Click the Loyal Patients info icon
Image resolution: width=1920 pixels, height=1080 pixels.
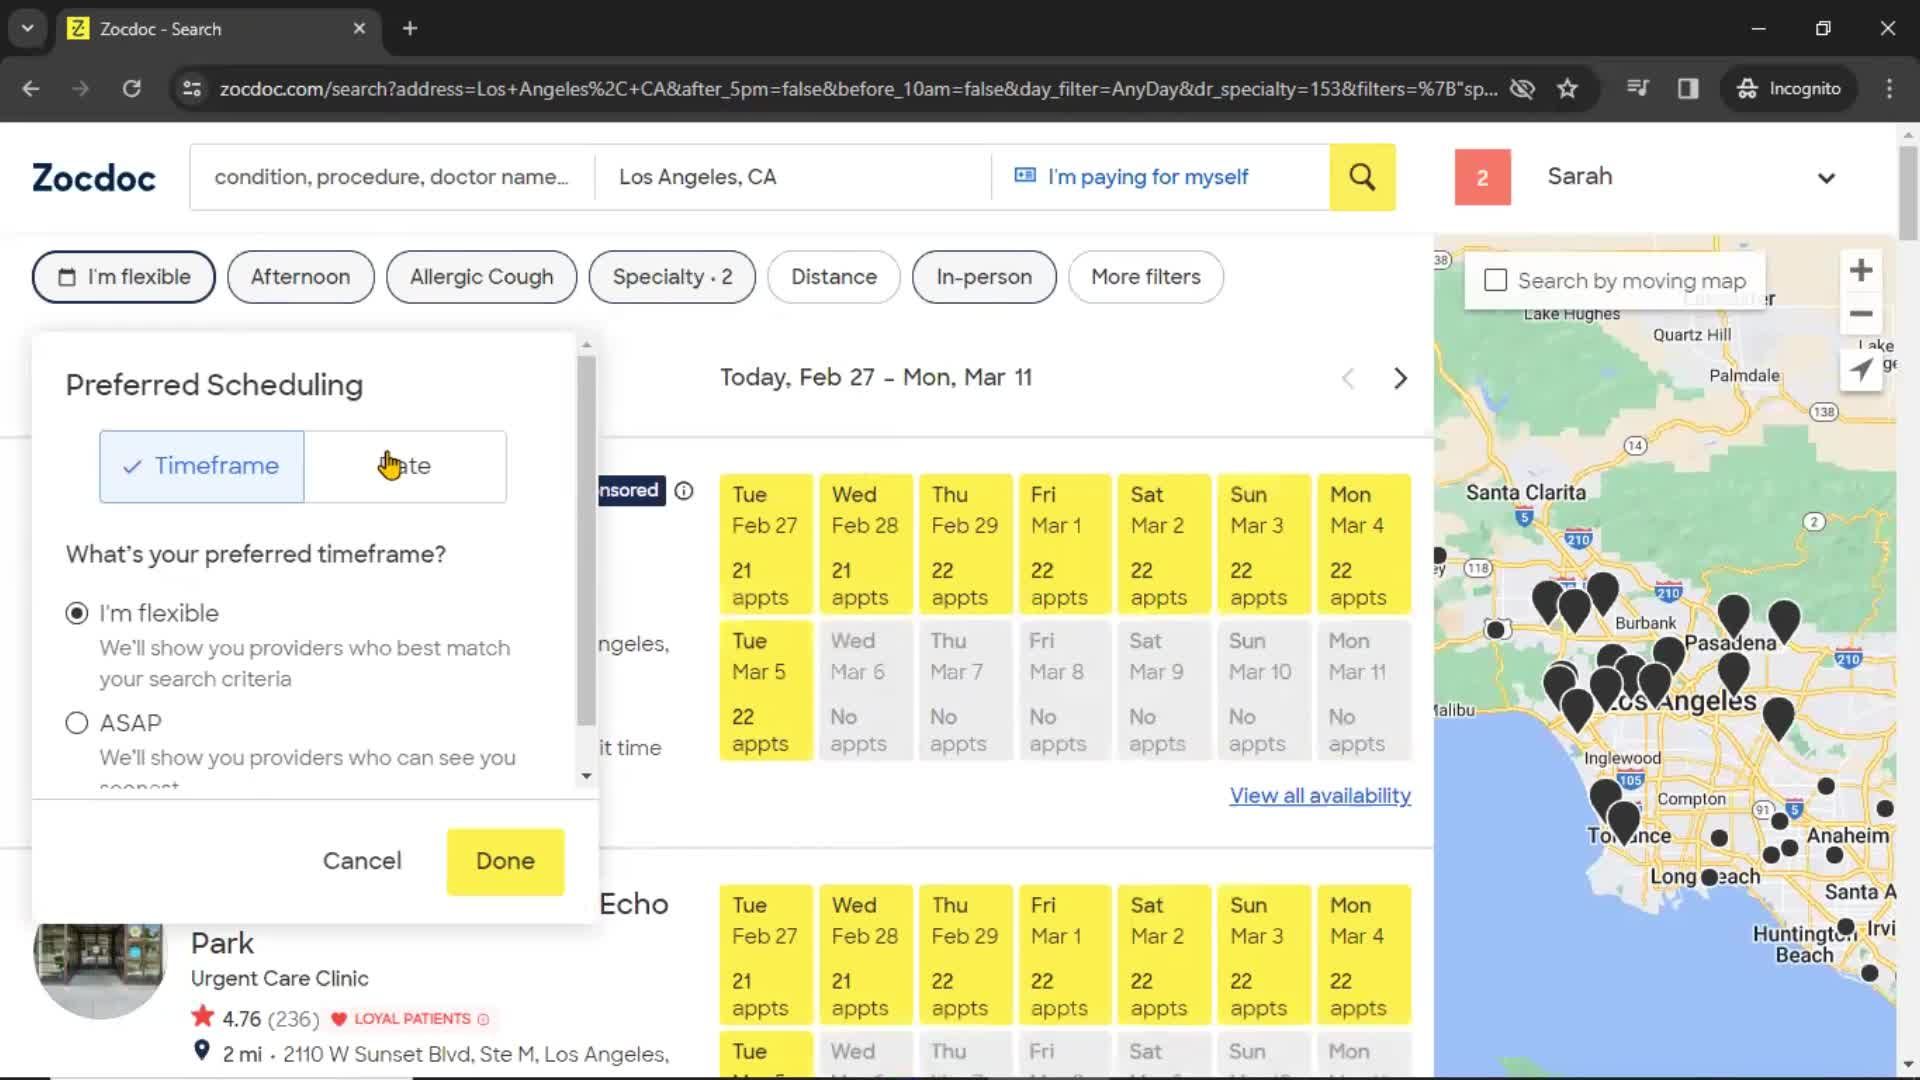484,1019
